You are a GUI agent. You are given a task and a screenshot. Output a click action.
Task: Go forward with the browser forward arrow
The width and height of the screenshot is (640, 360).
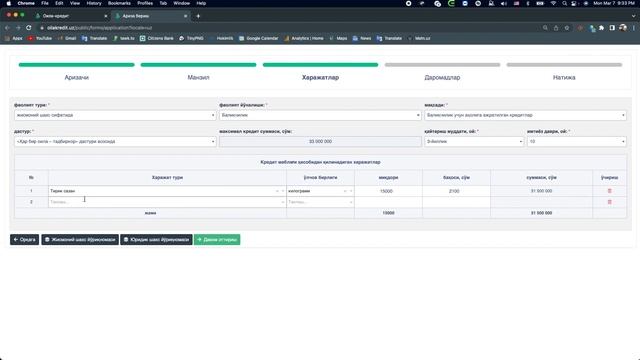18,28
